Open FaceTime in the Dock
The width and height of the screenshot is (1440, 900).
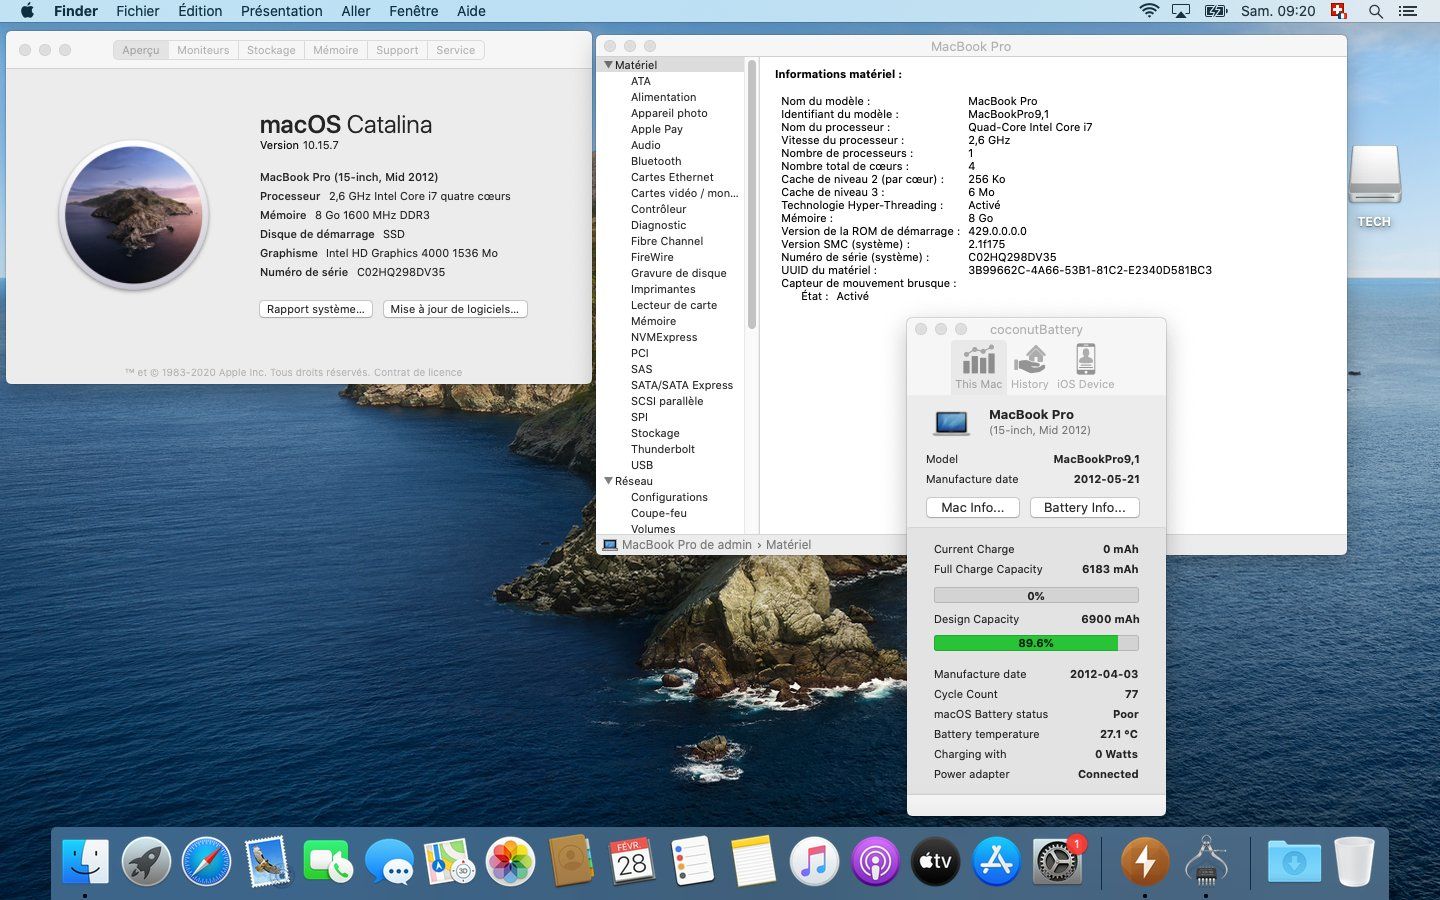327,861
